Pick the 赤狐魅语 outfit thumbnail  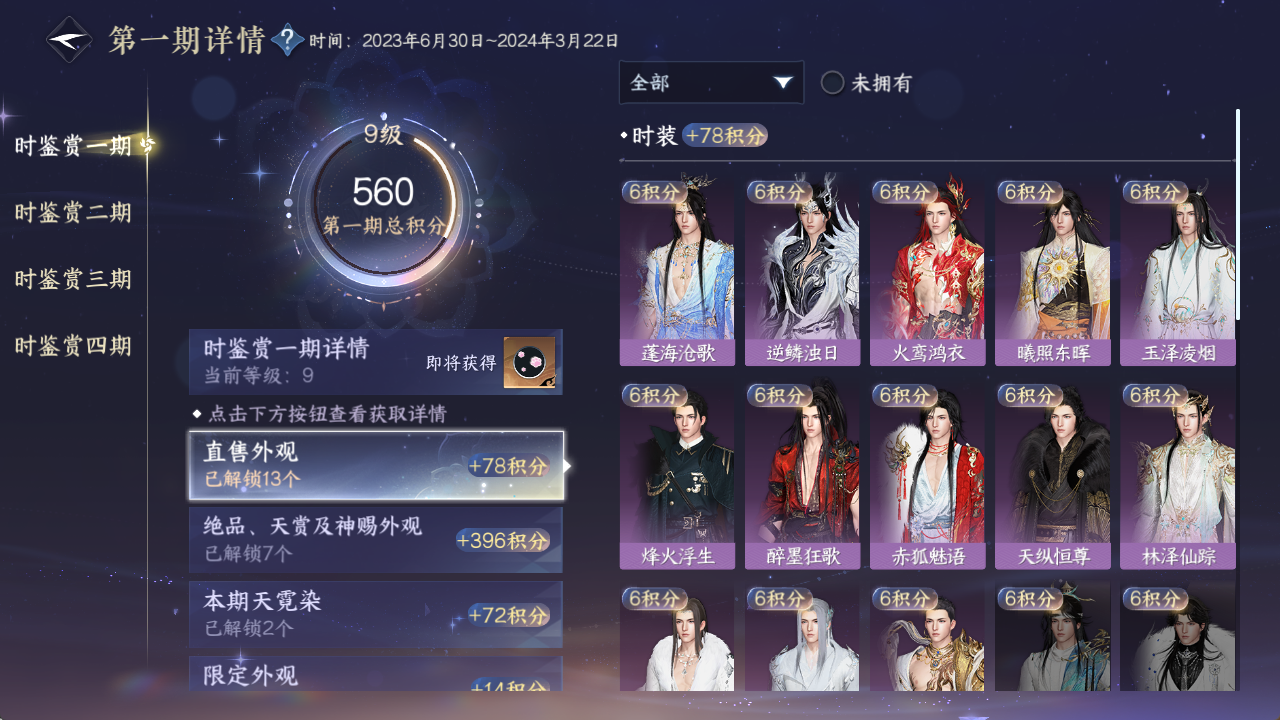(927, 477)
